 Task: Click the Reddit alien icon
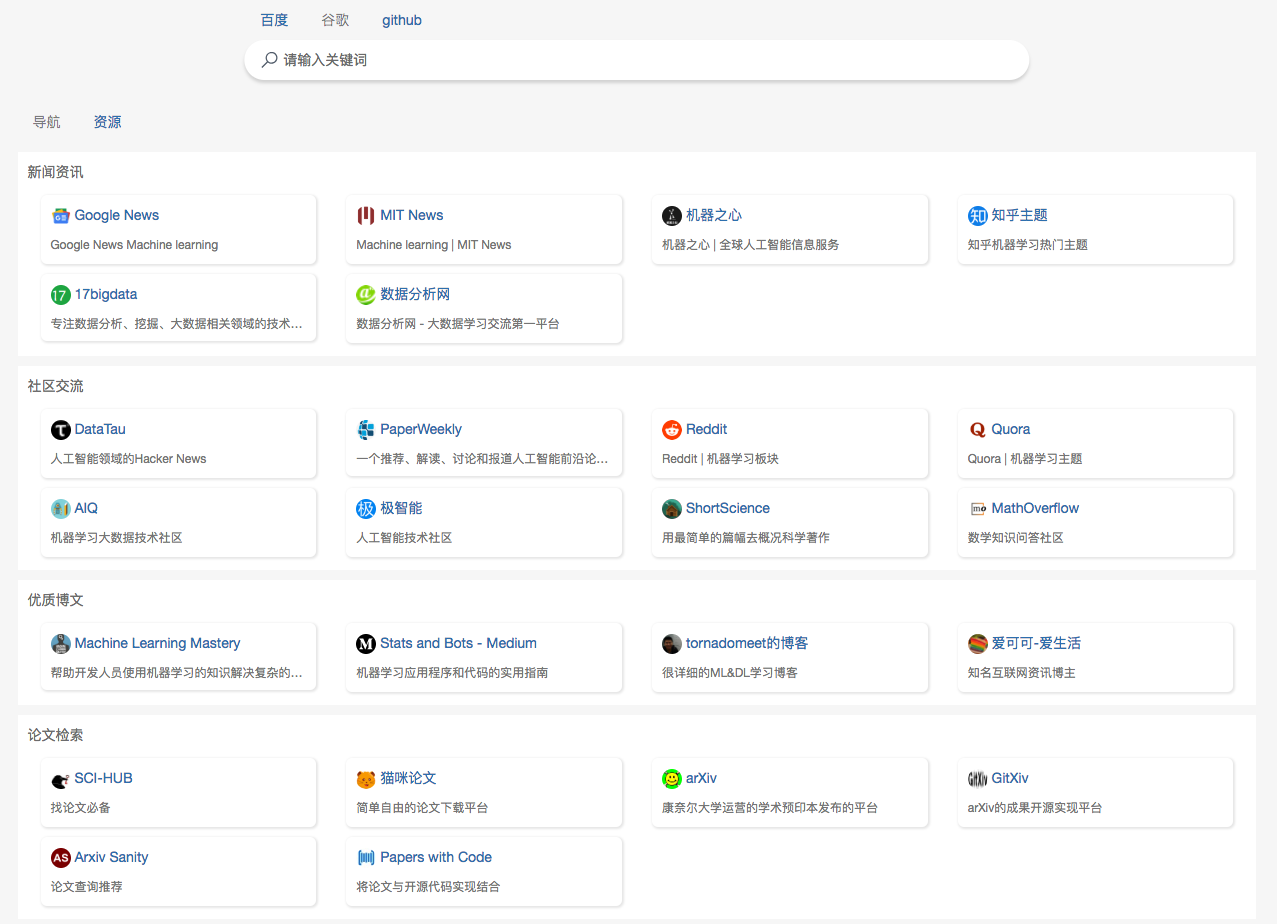pyautogui.click(x=672, y=429)
